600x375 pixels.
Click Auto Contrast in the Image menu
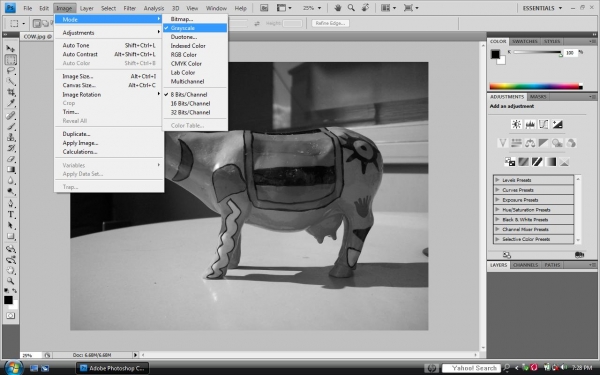pyautogui.click(x=109, y=54)
